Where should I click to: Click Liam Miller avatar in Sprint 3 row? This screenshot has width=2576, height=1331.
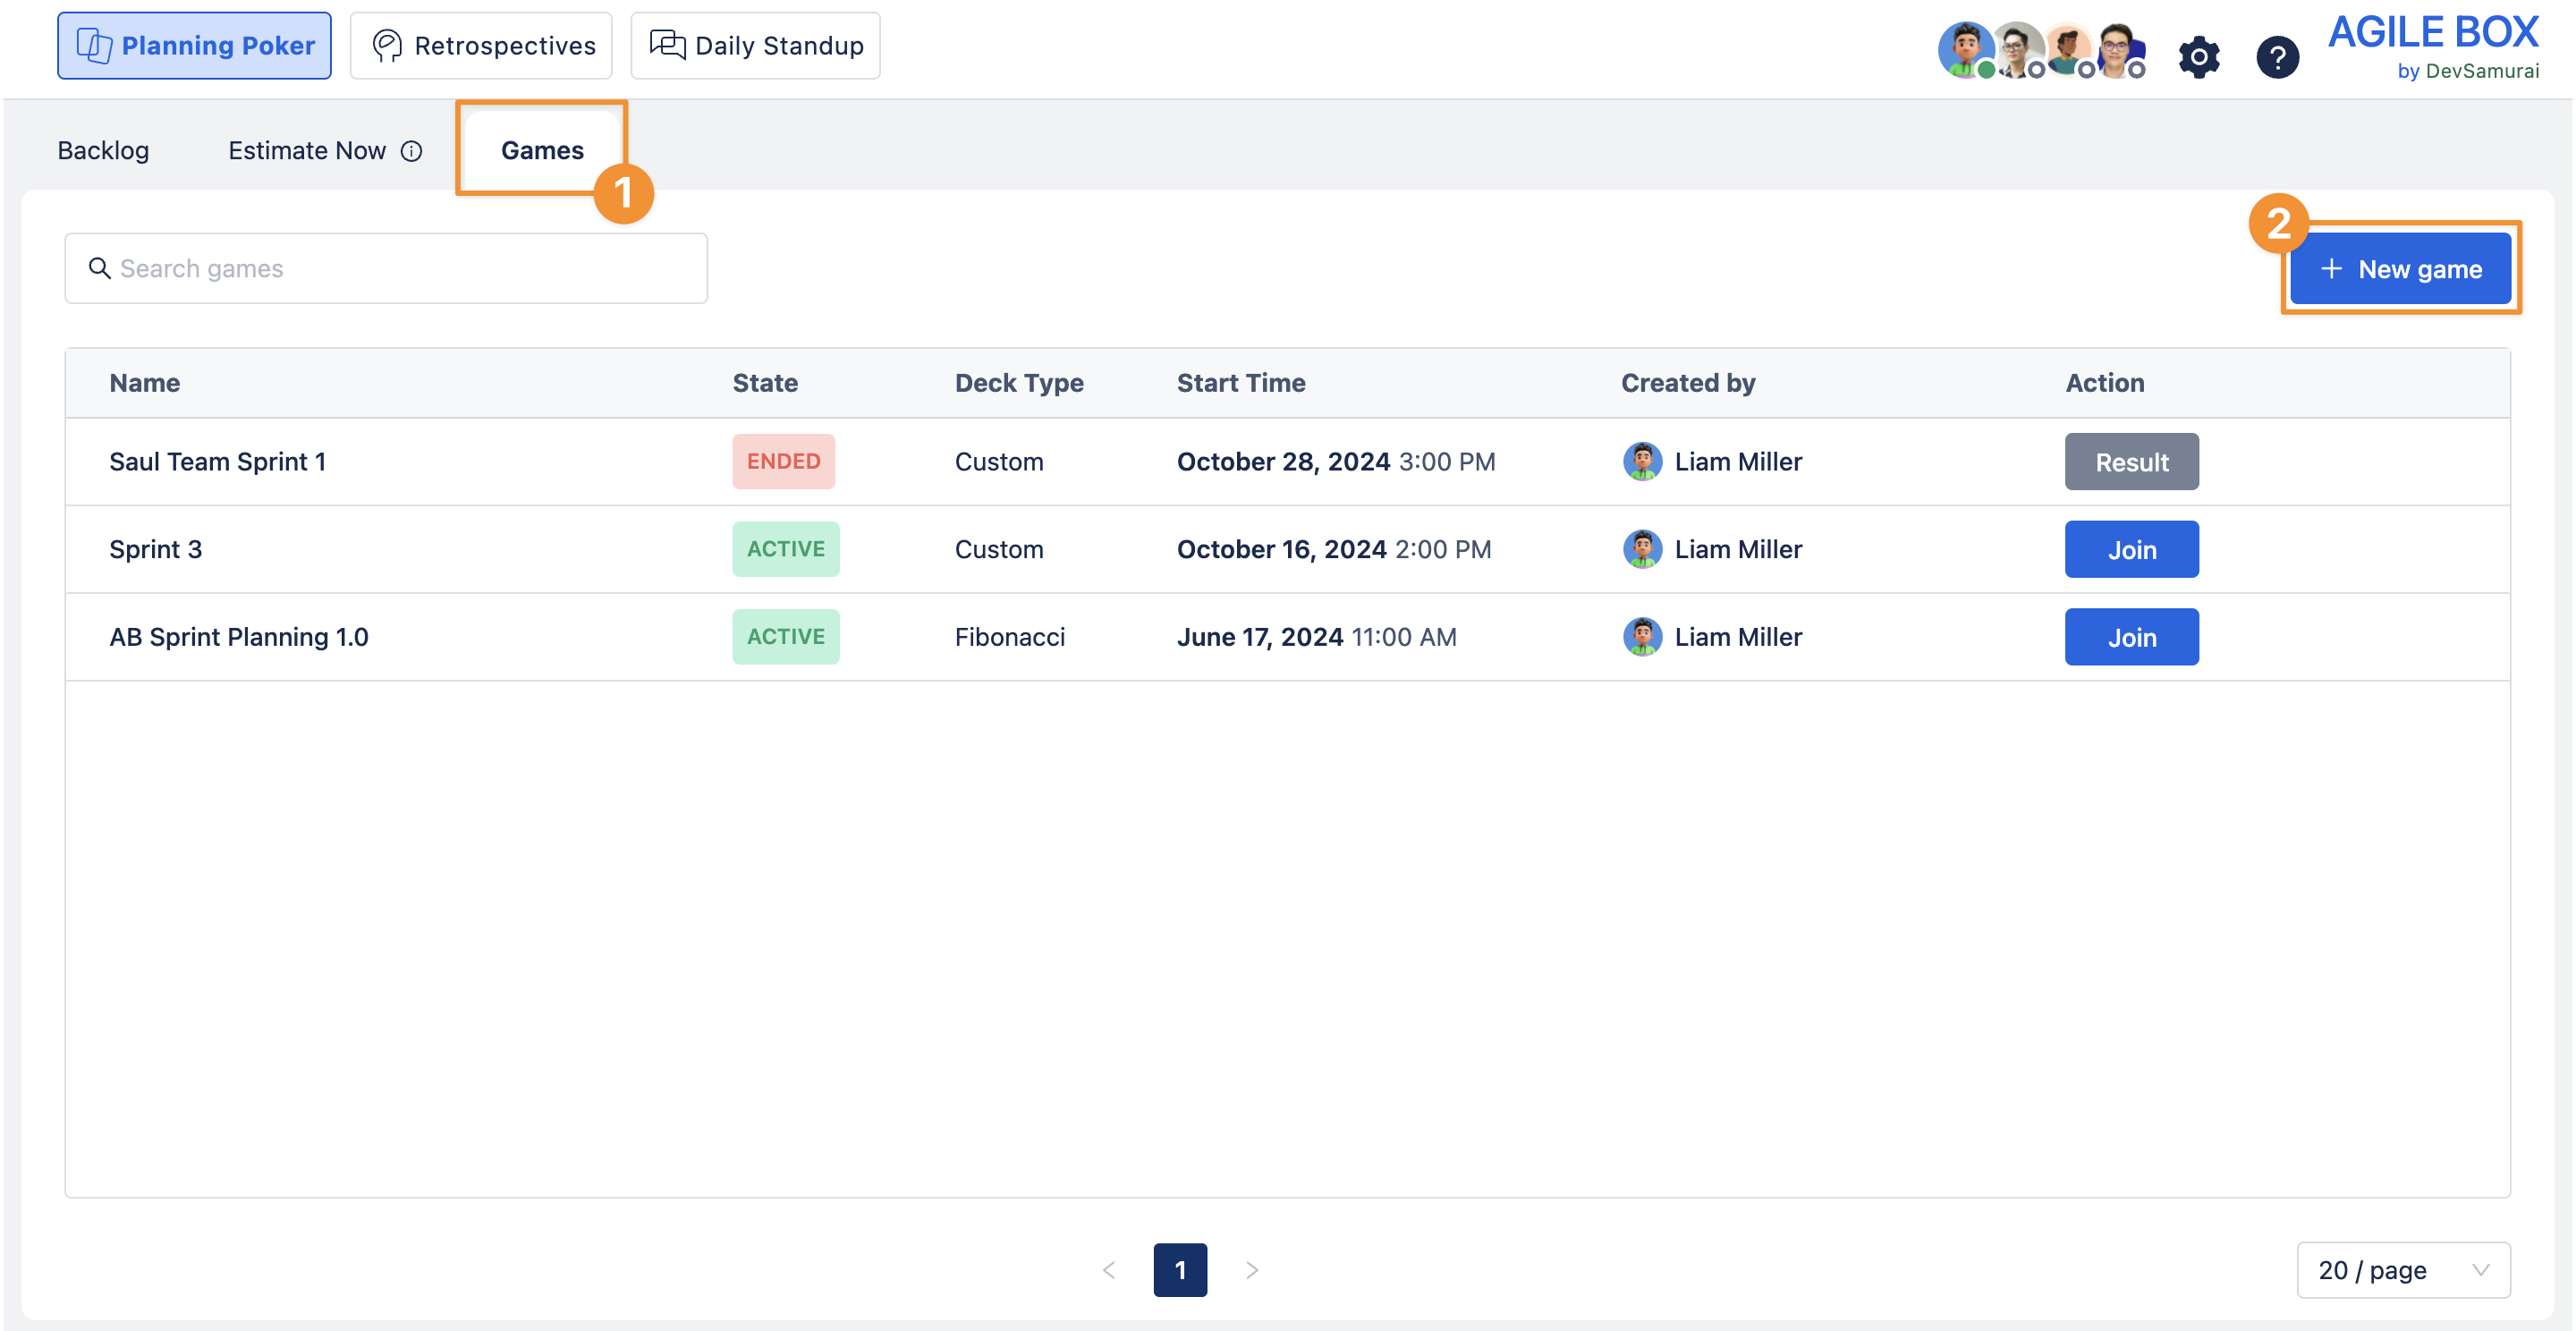1641,549
